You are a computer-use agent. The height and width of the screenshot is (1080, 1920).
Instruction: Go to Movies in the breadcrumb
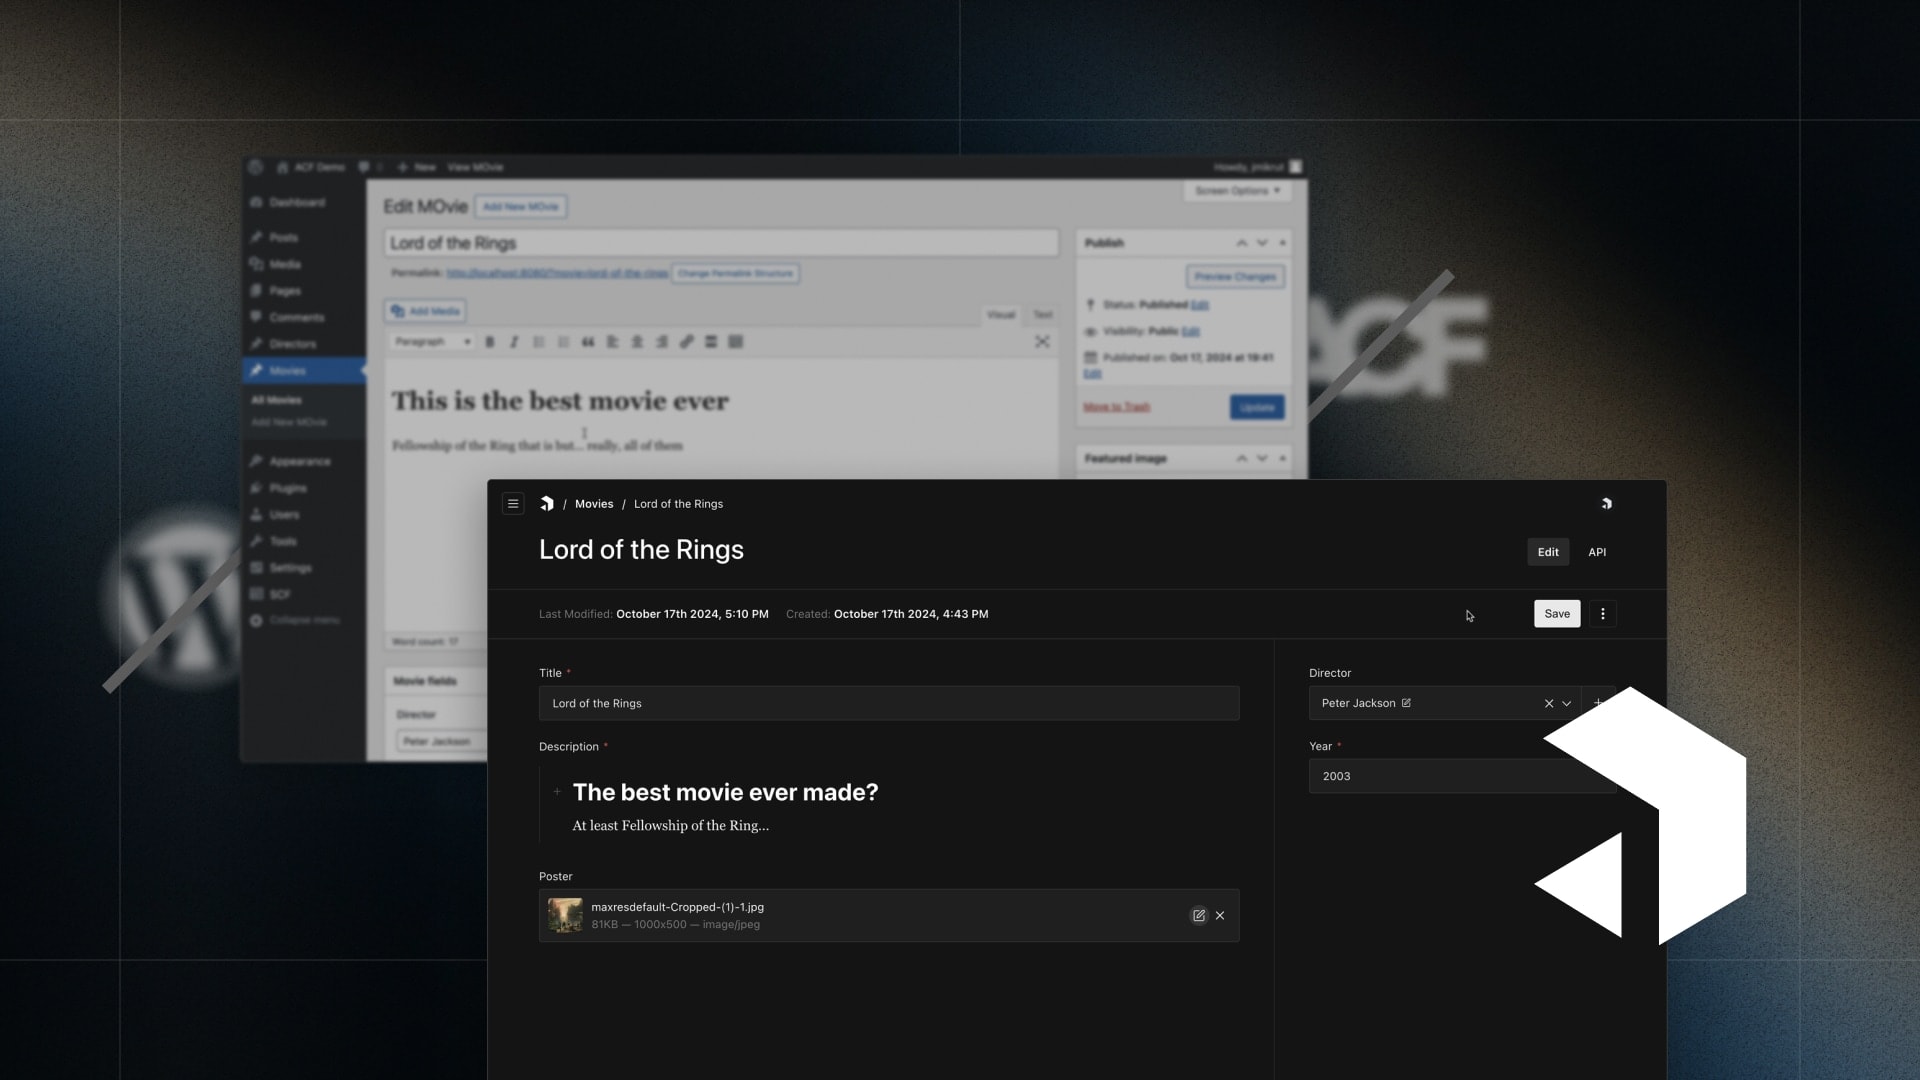tap(594, 504)
